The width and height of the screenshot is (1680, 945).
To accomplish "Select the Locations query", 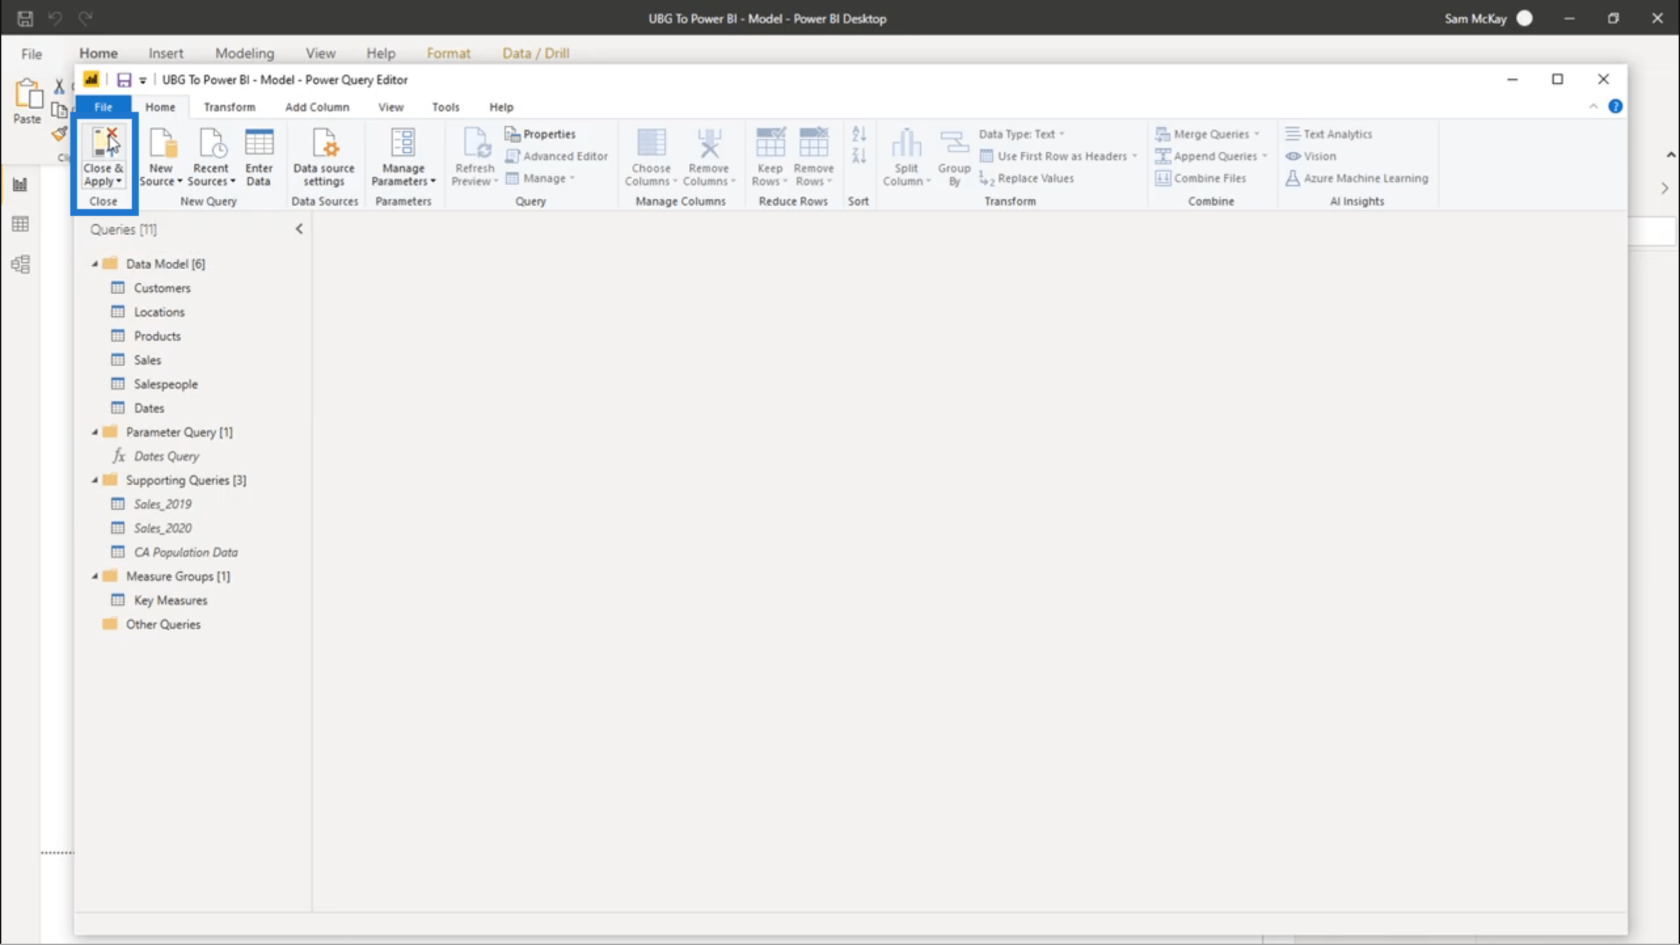I will tap(159, 312).
